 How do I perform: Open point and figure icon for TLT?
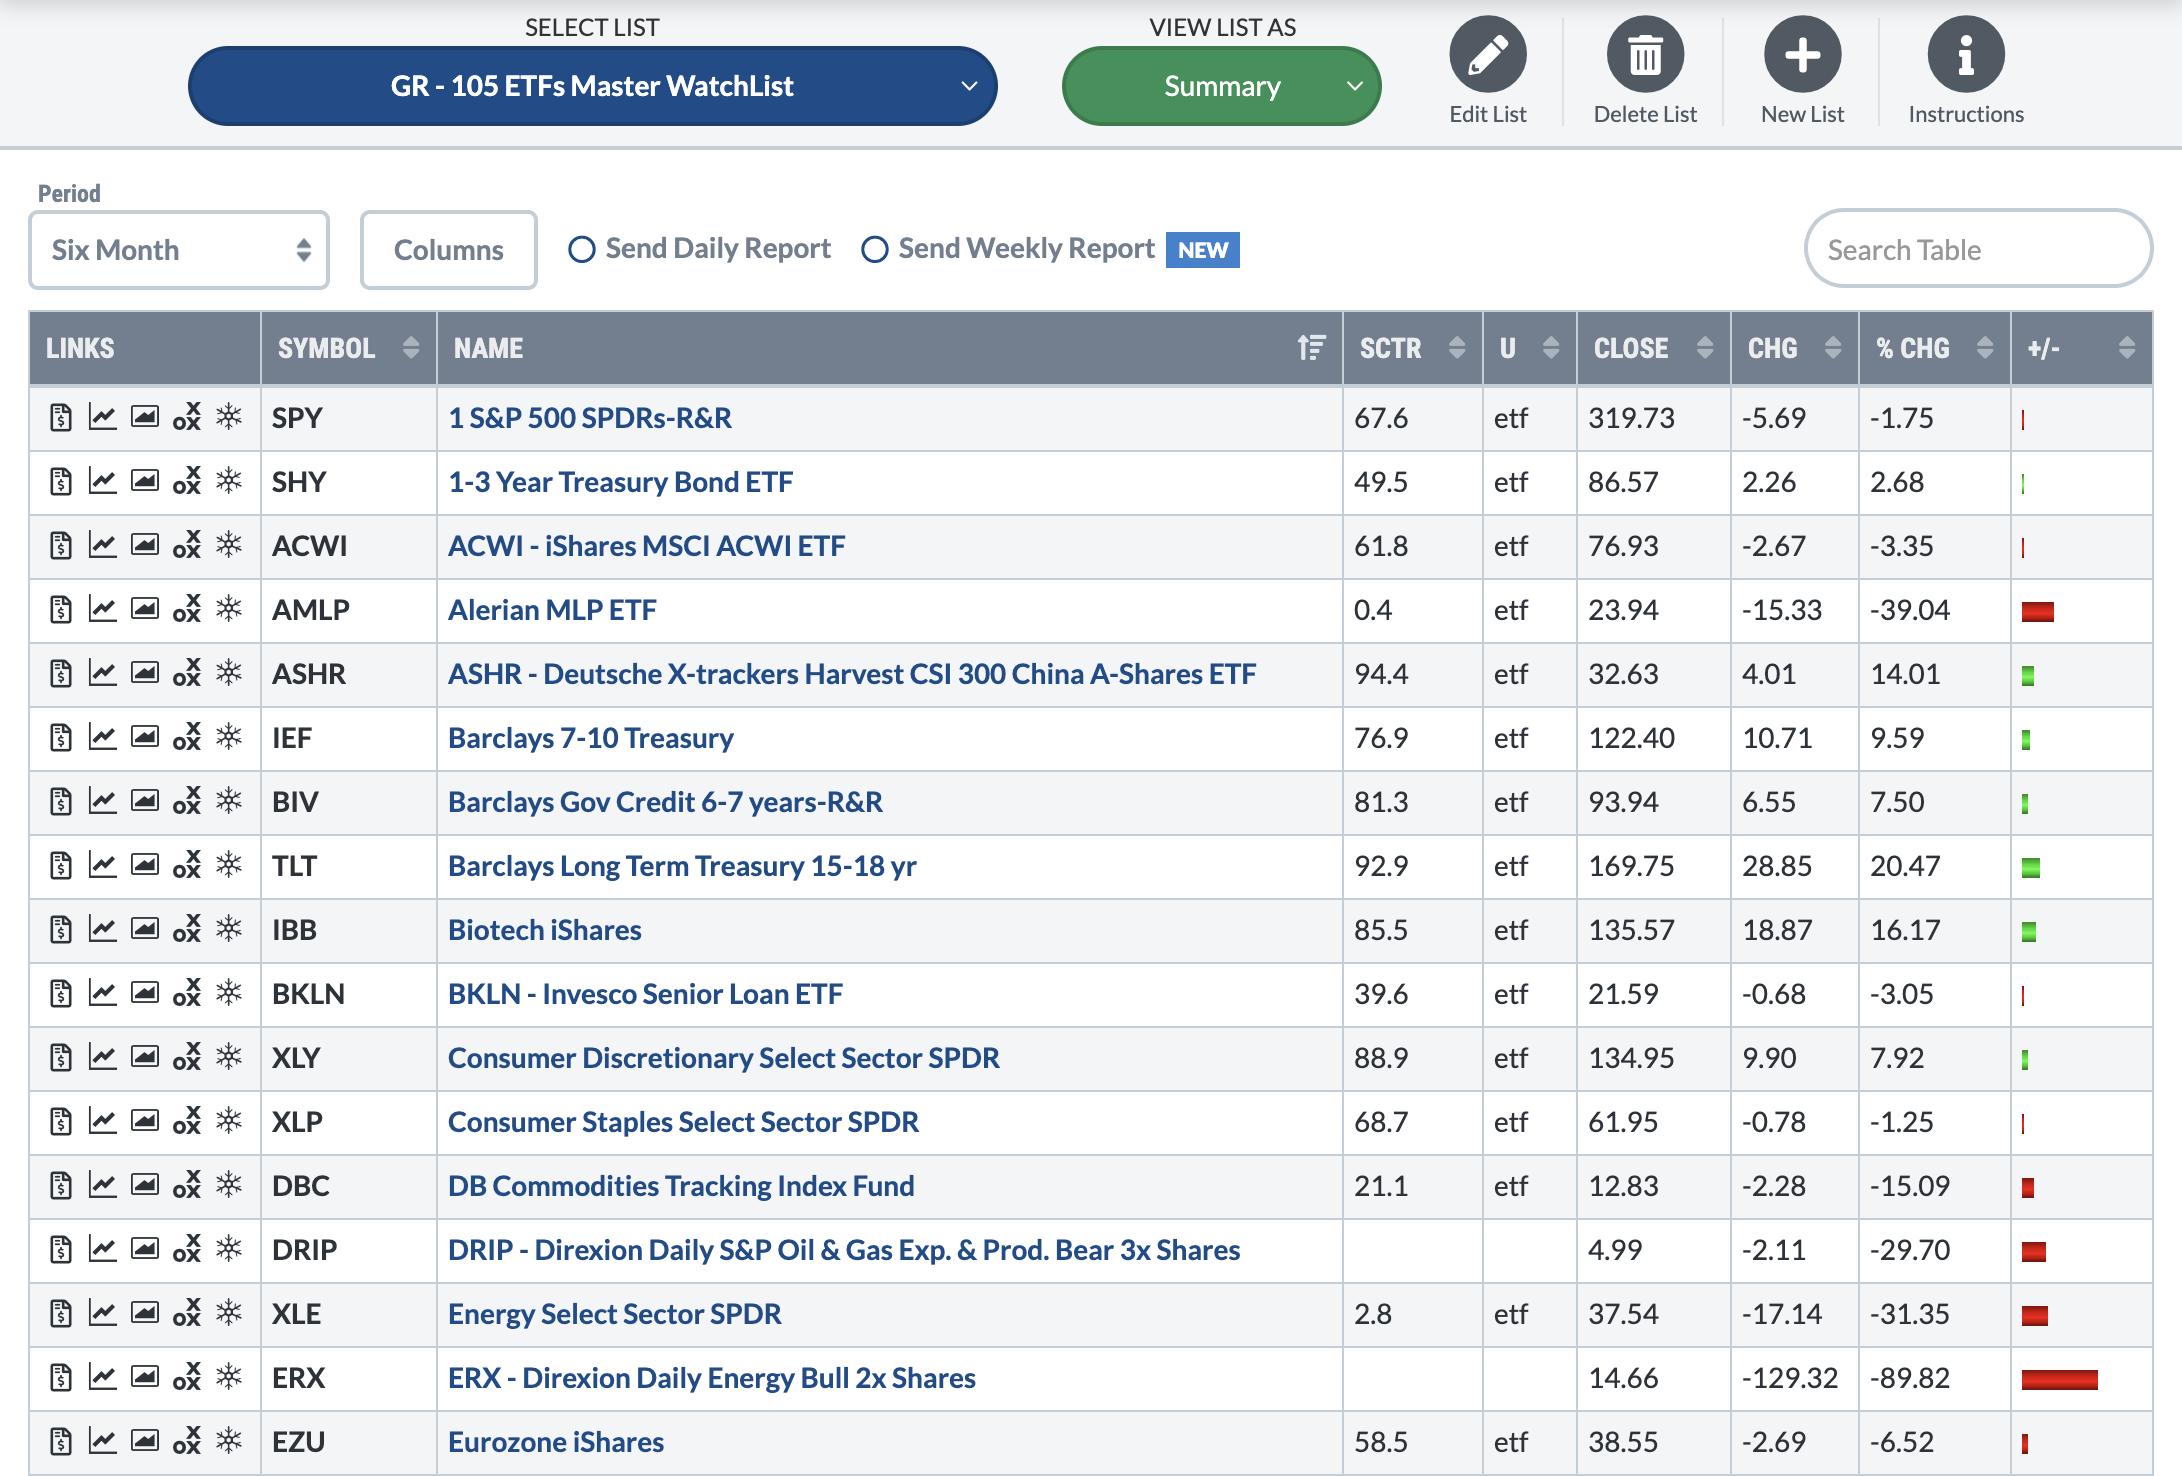point(187,865)
